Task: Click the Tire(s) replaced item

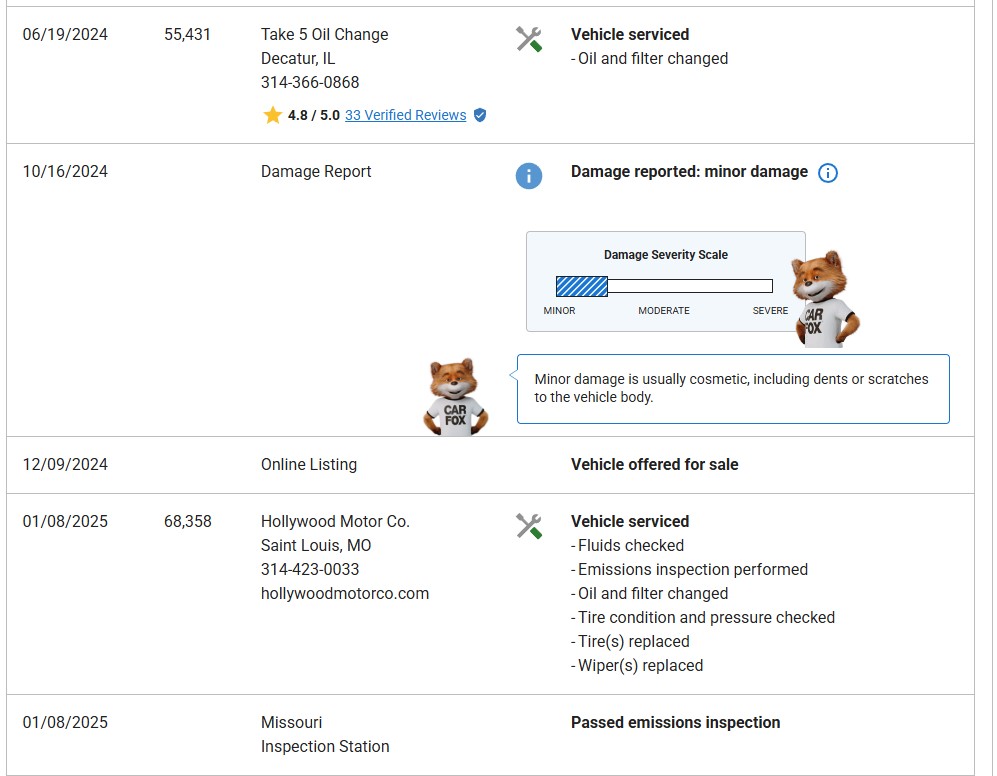Action: click(630, 641)
